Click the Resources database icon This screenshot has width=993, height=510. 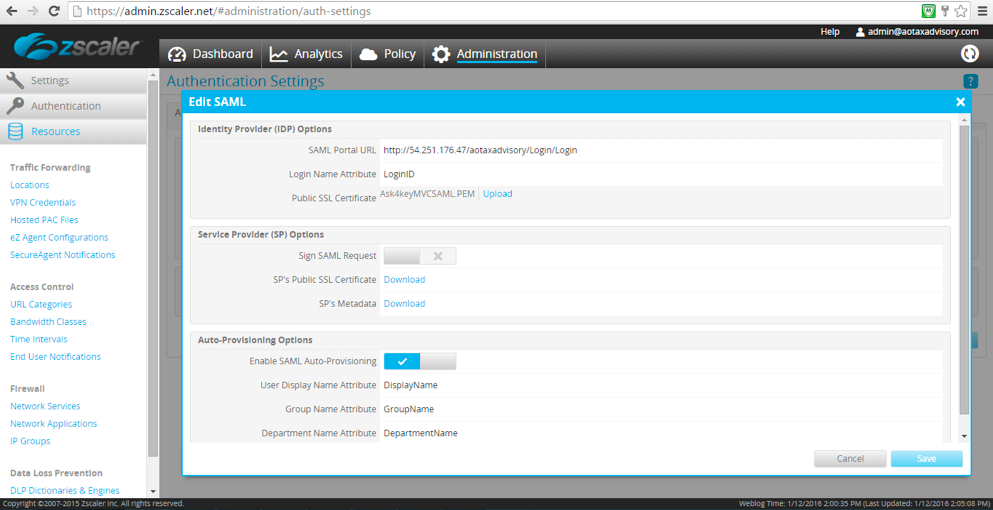15,131
